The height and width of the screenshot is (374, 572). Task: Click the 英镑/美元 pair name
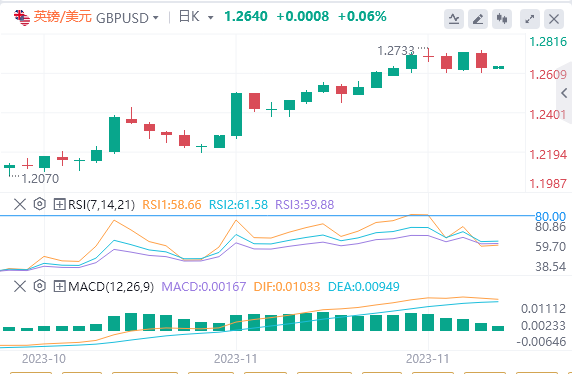point(62,17)
